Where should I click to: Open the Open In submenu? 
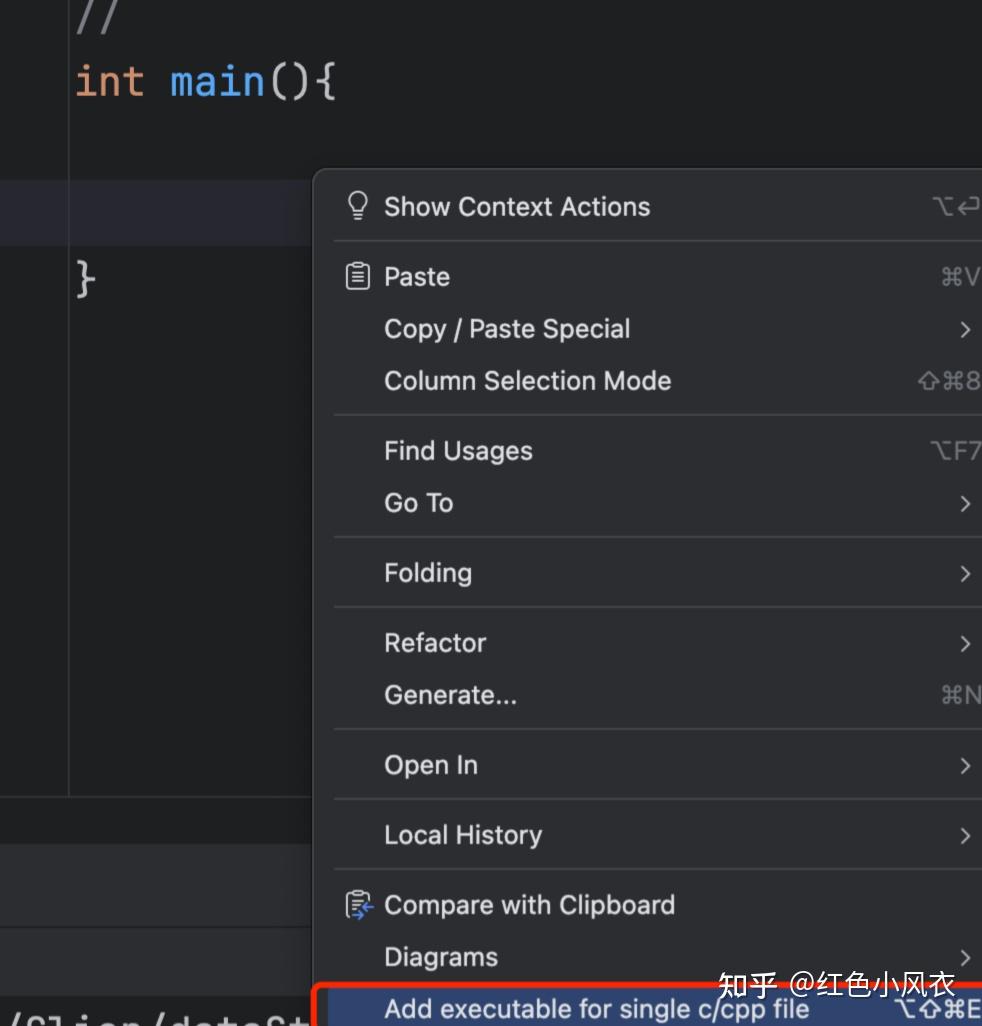point(430,765)
